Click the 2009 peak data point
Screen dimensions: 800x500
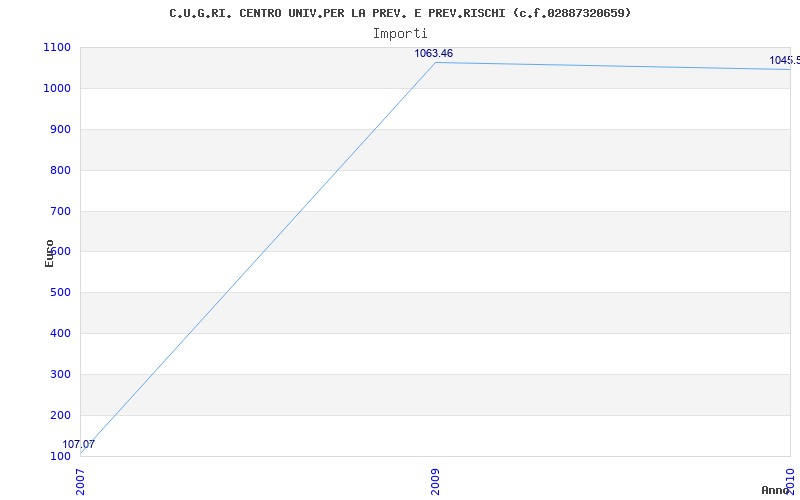tap(435, 62)
